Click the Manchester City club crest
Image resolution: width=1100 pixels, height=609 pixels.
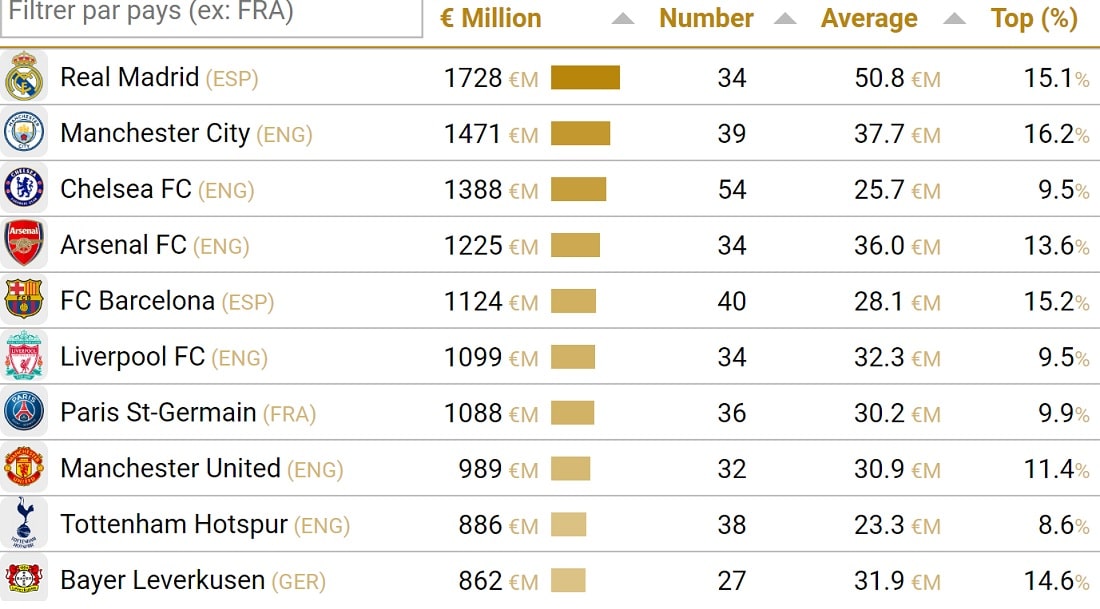[24, 133]
